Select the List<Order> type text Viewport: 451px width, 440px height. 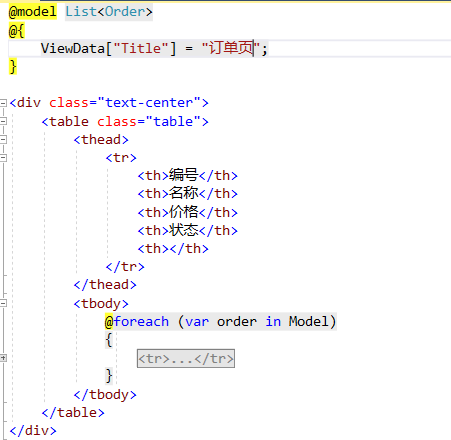[109, 12]
